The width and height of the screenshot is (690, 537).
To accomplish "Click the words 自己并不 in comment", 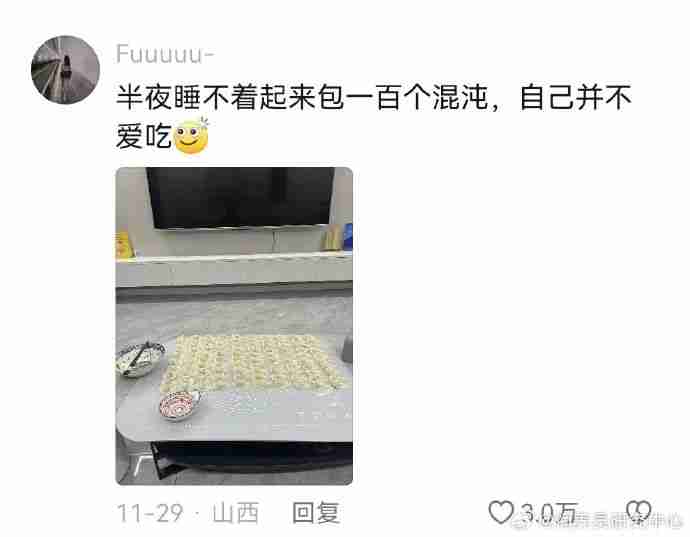I will click(x=576, y=97).
